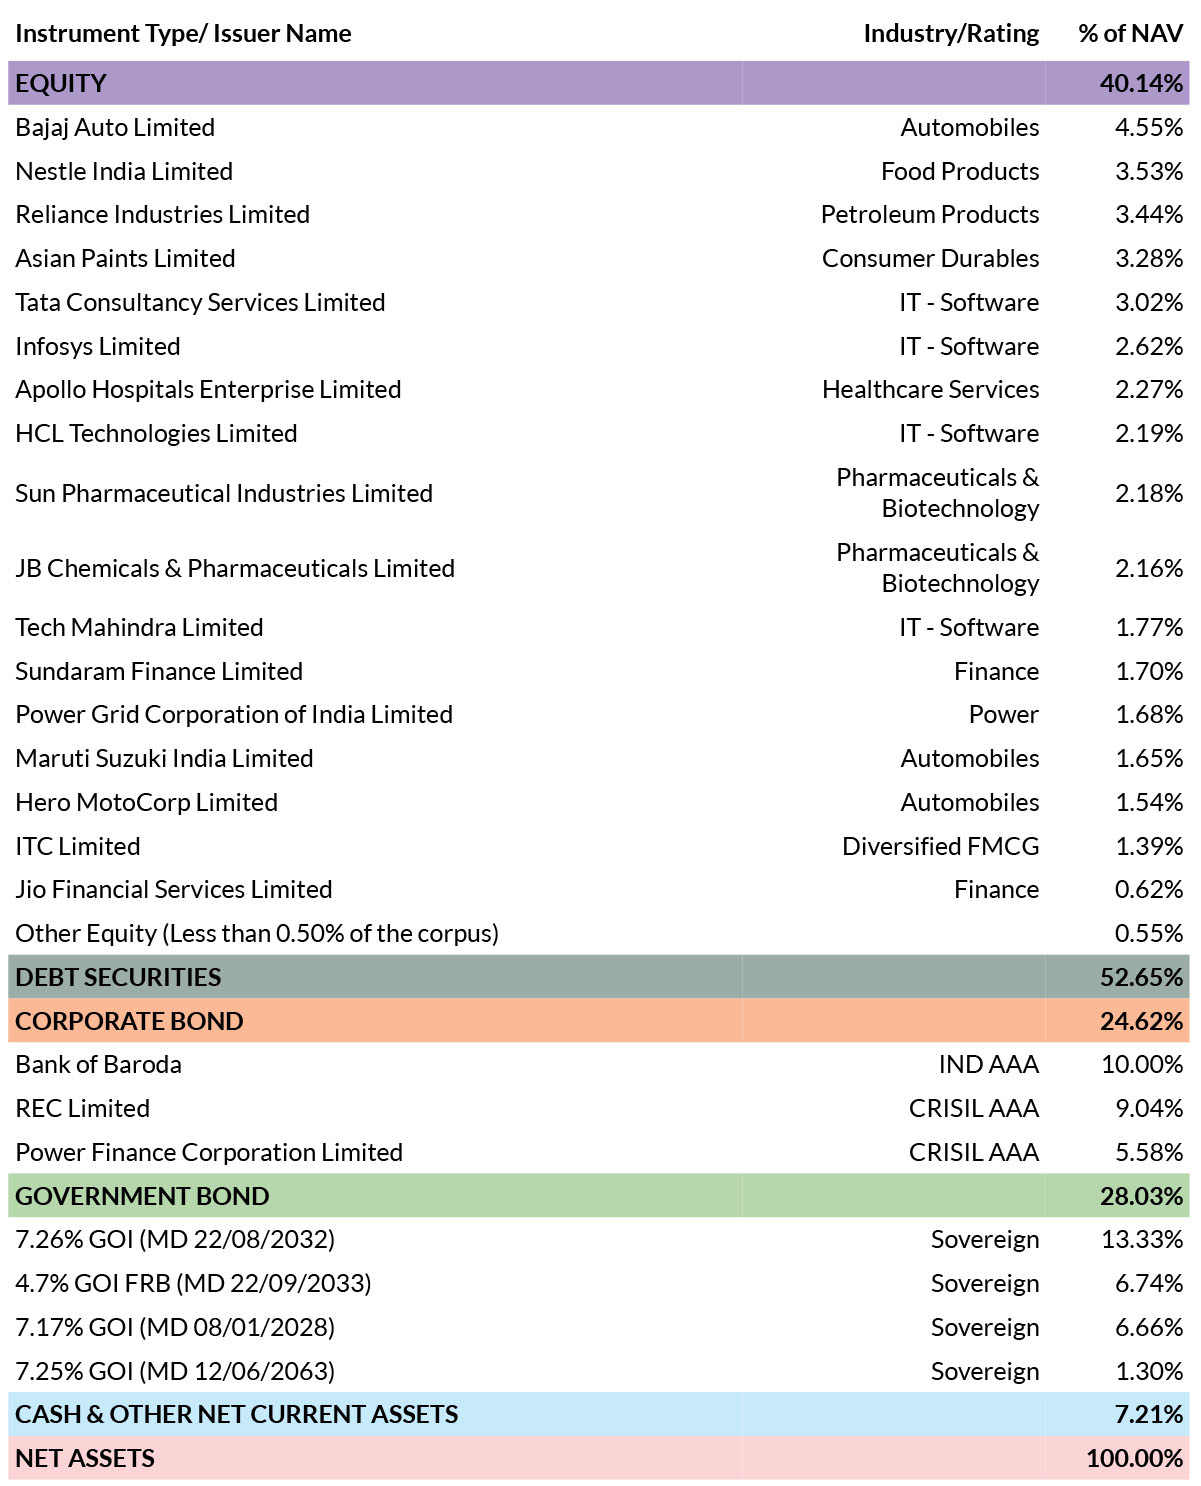Click 7.26% GOI (MD 22/08/2032) row
This screenshot has width=1201, height=1486.
pos(599,1239)
